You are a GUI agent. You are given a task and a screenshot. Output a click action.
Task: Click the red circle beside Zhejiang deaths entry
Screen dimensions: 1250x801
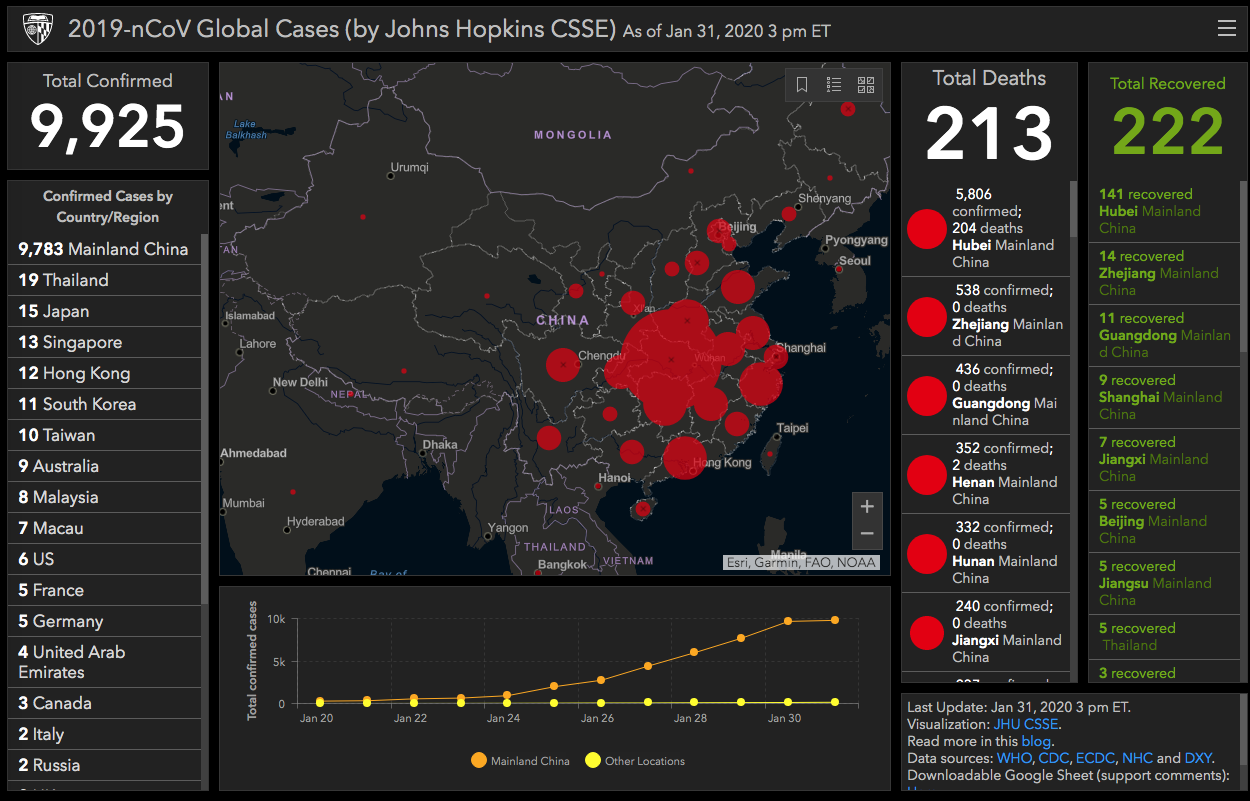pos(927,317)
